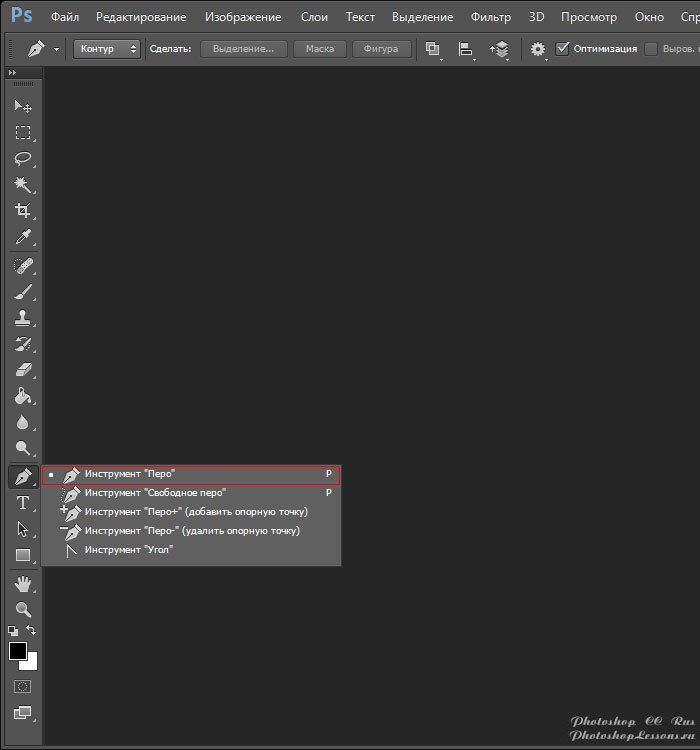Toggle the Оптимизация checkbox
700x750 pixels.
(563, 48)
